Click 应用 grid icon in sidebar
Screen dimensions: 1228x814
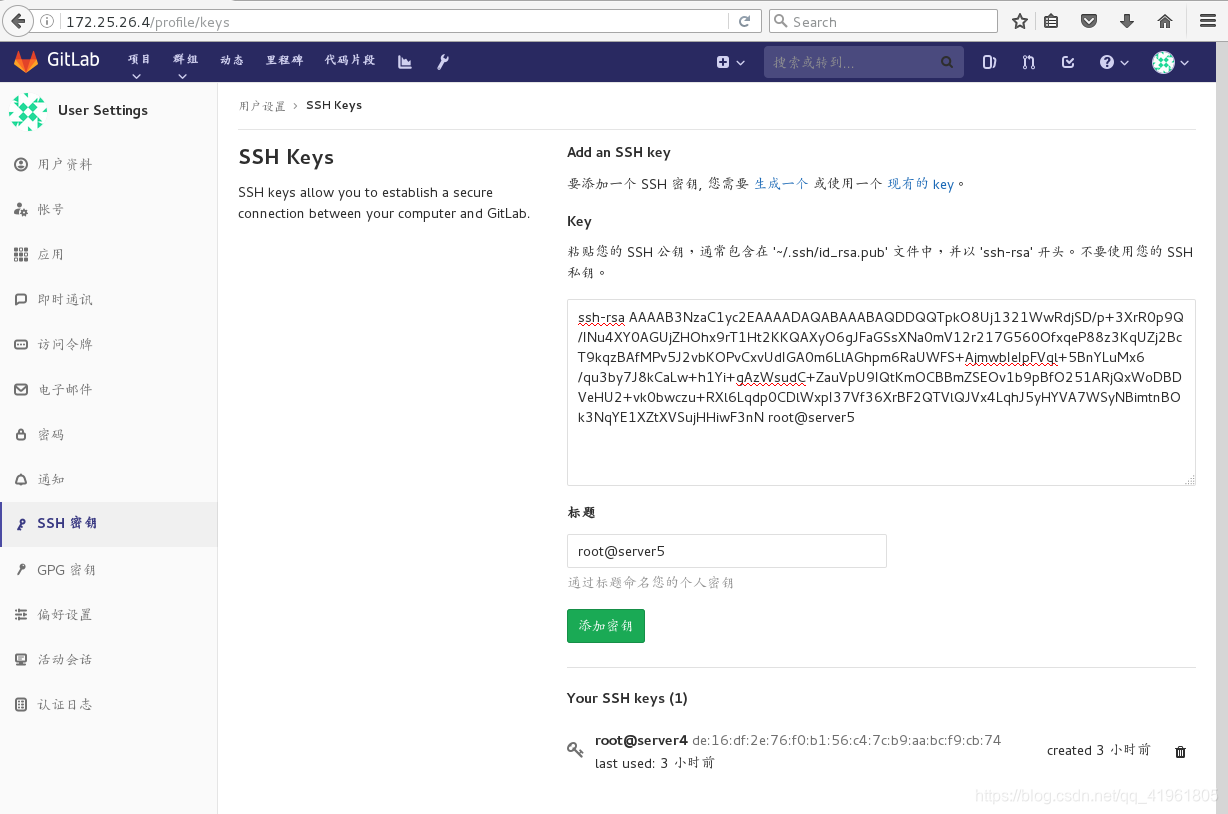[x=21, y=254]
